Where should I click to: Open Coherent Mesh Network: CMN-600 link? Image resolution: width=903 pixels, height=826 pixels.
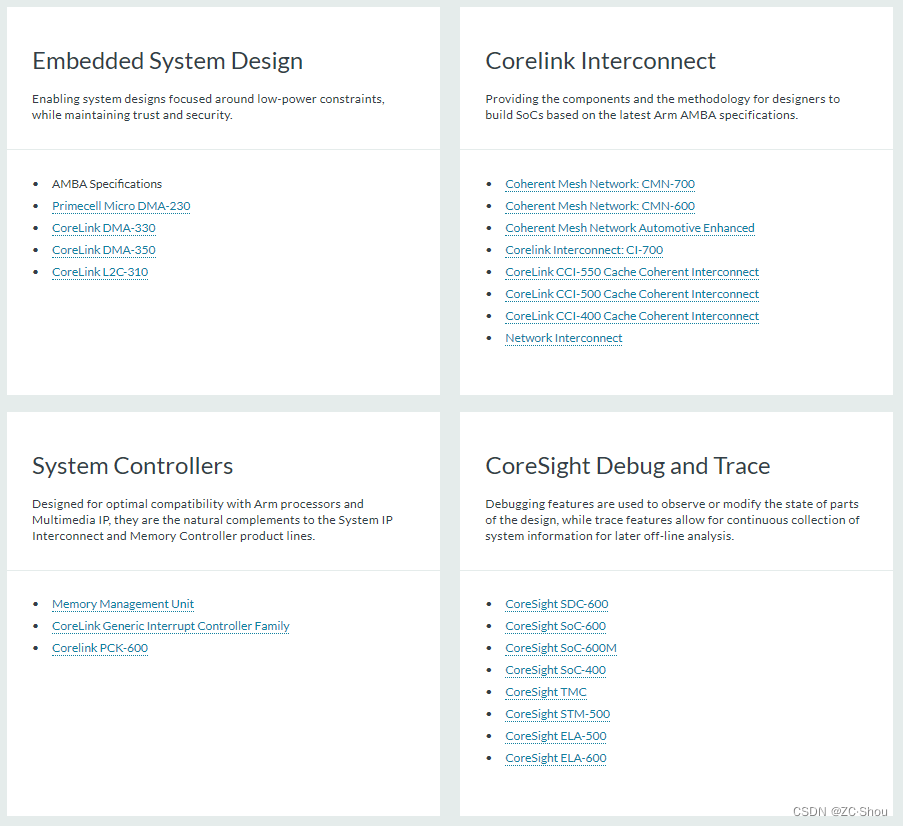coord(600,206)
